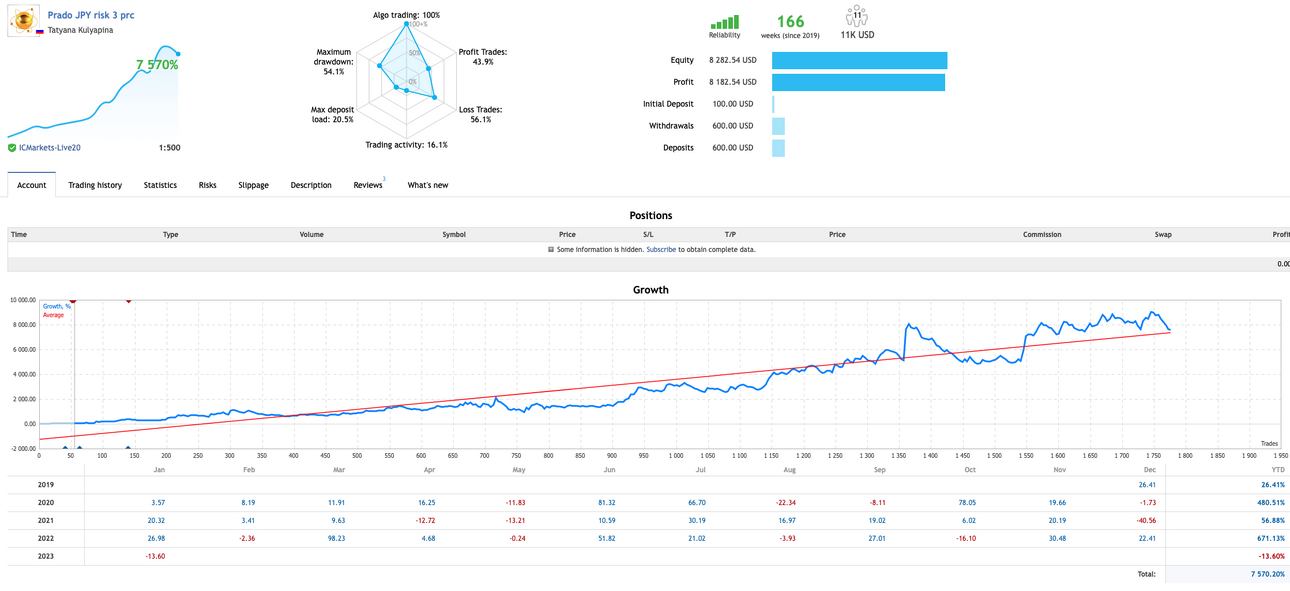
Task: Click the Initial Deposit 100.00 USD value
Action: coord(733,104)
